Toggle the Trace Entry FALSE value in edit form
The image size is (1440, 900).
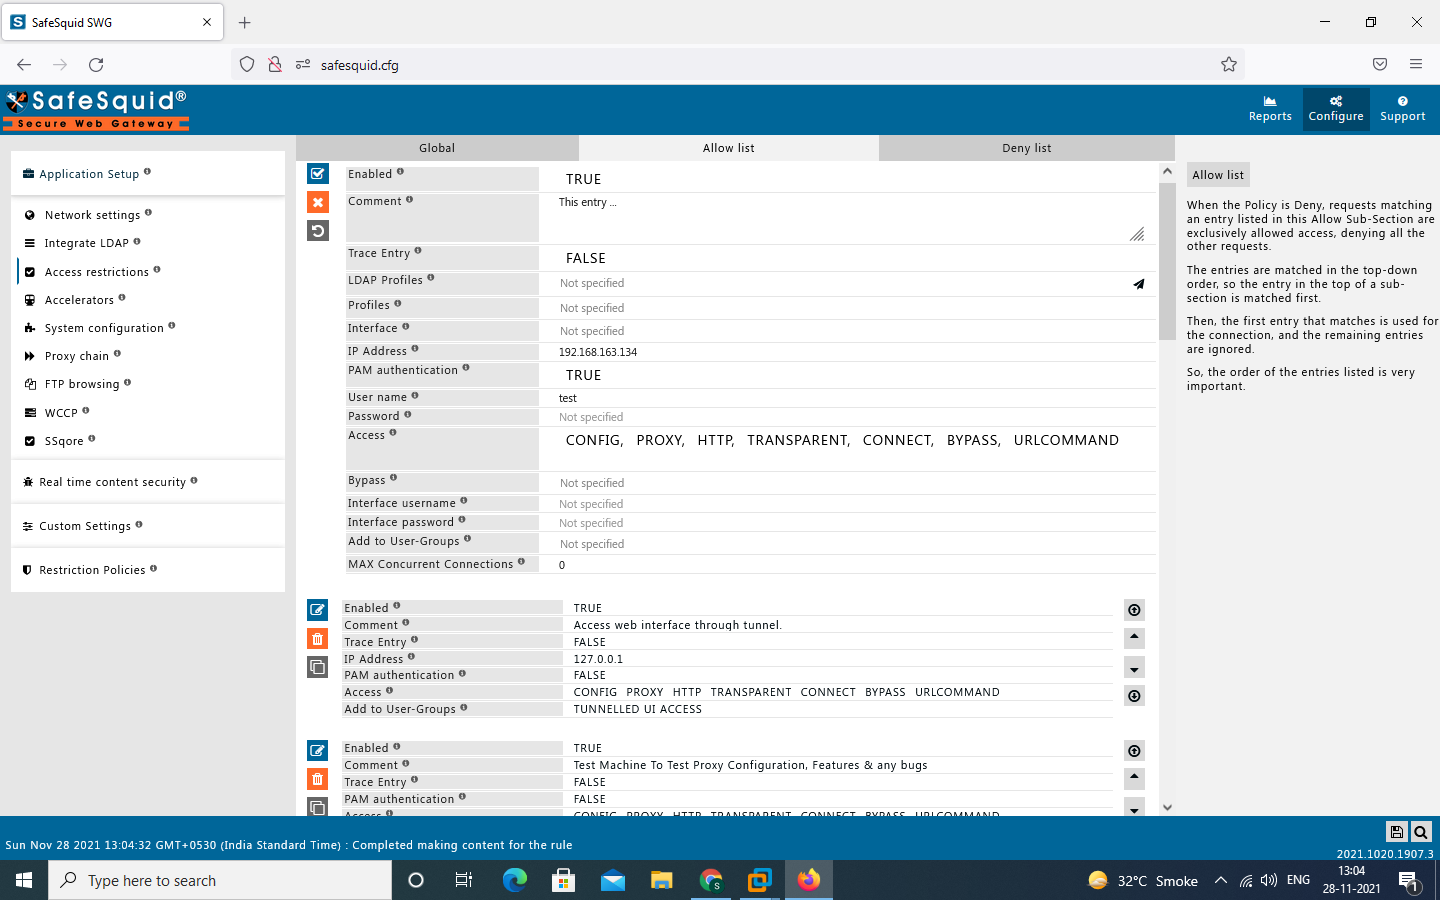click(586, 258)
